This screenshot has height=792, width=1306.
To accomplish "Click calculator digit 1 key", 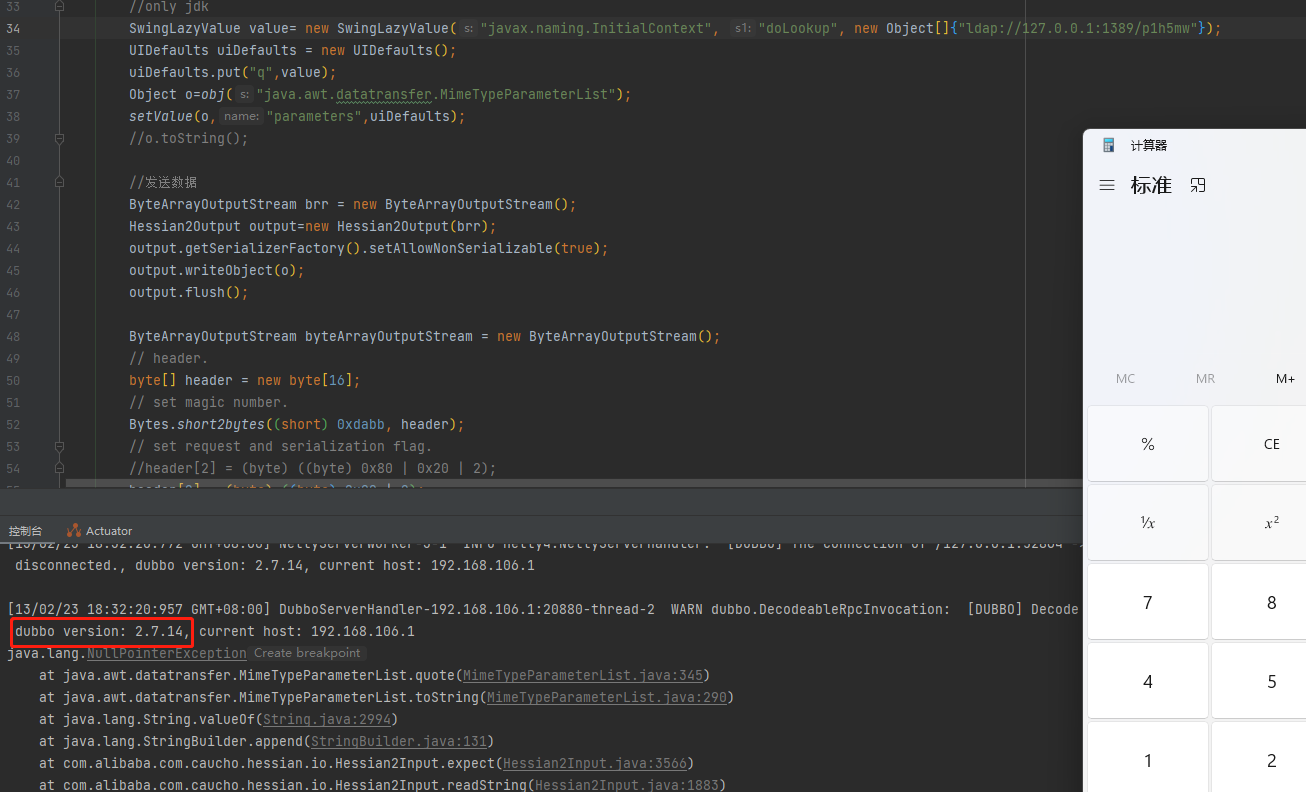I will coord(1148,760).
